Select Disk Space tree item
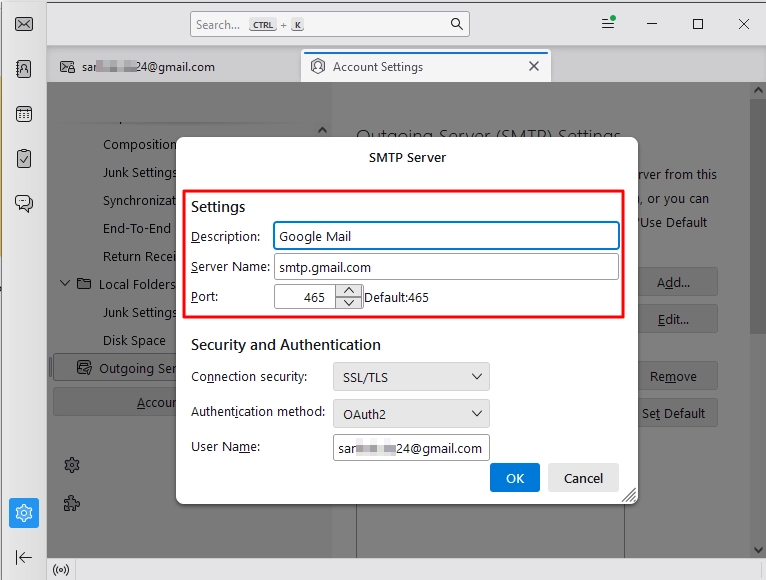 pyautogui.click(x=134, y=340)
